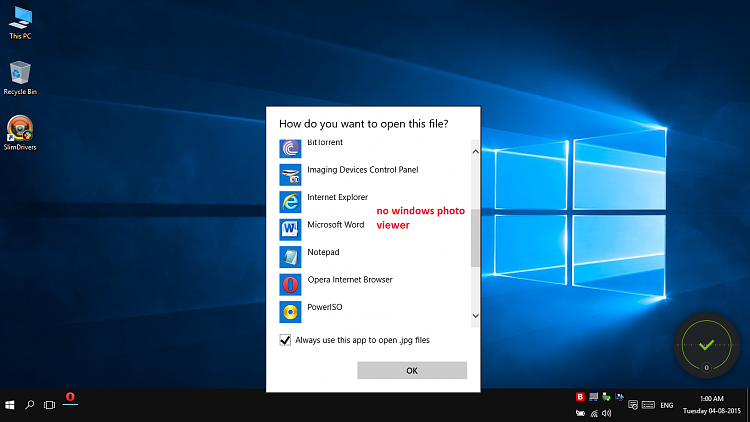Click the app list scroll up arrow
This screenshot has width=750, height=422.
coord(475,152)
